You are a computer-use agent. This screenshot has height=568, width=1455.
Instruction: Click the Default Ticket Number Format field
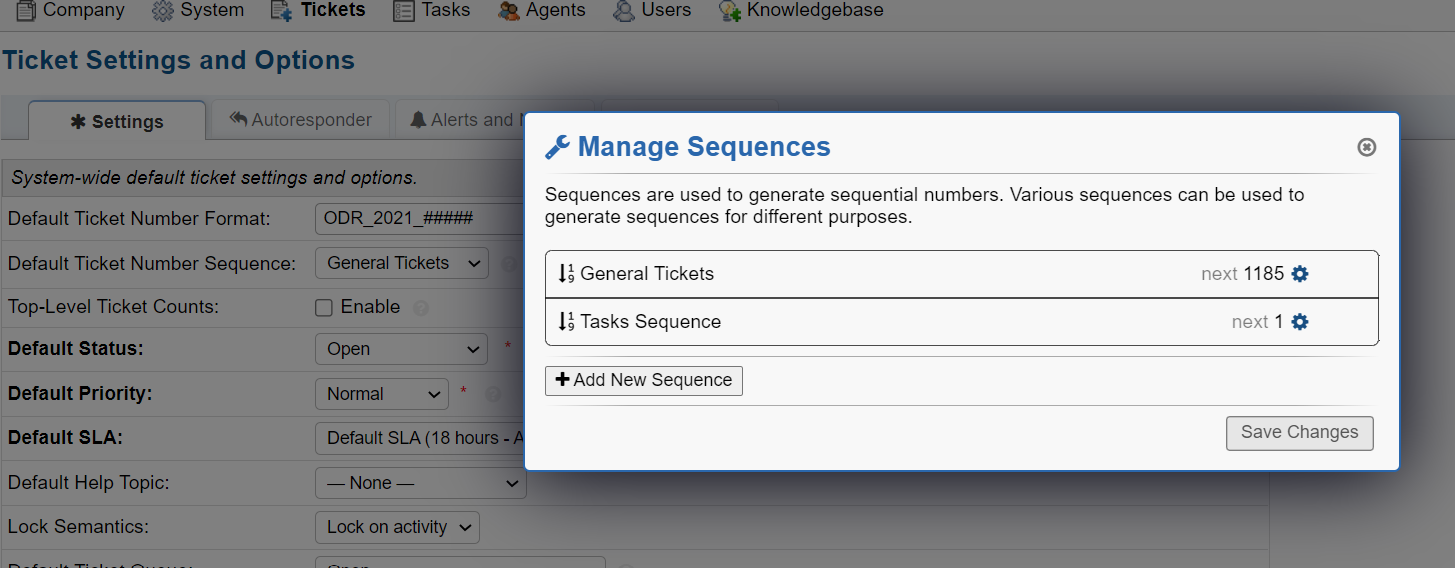click(420, 218)
